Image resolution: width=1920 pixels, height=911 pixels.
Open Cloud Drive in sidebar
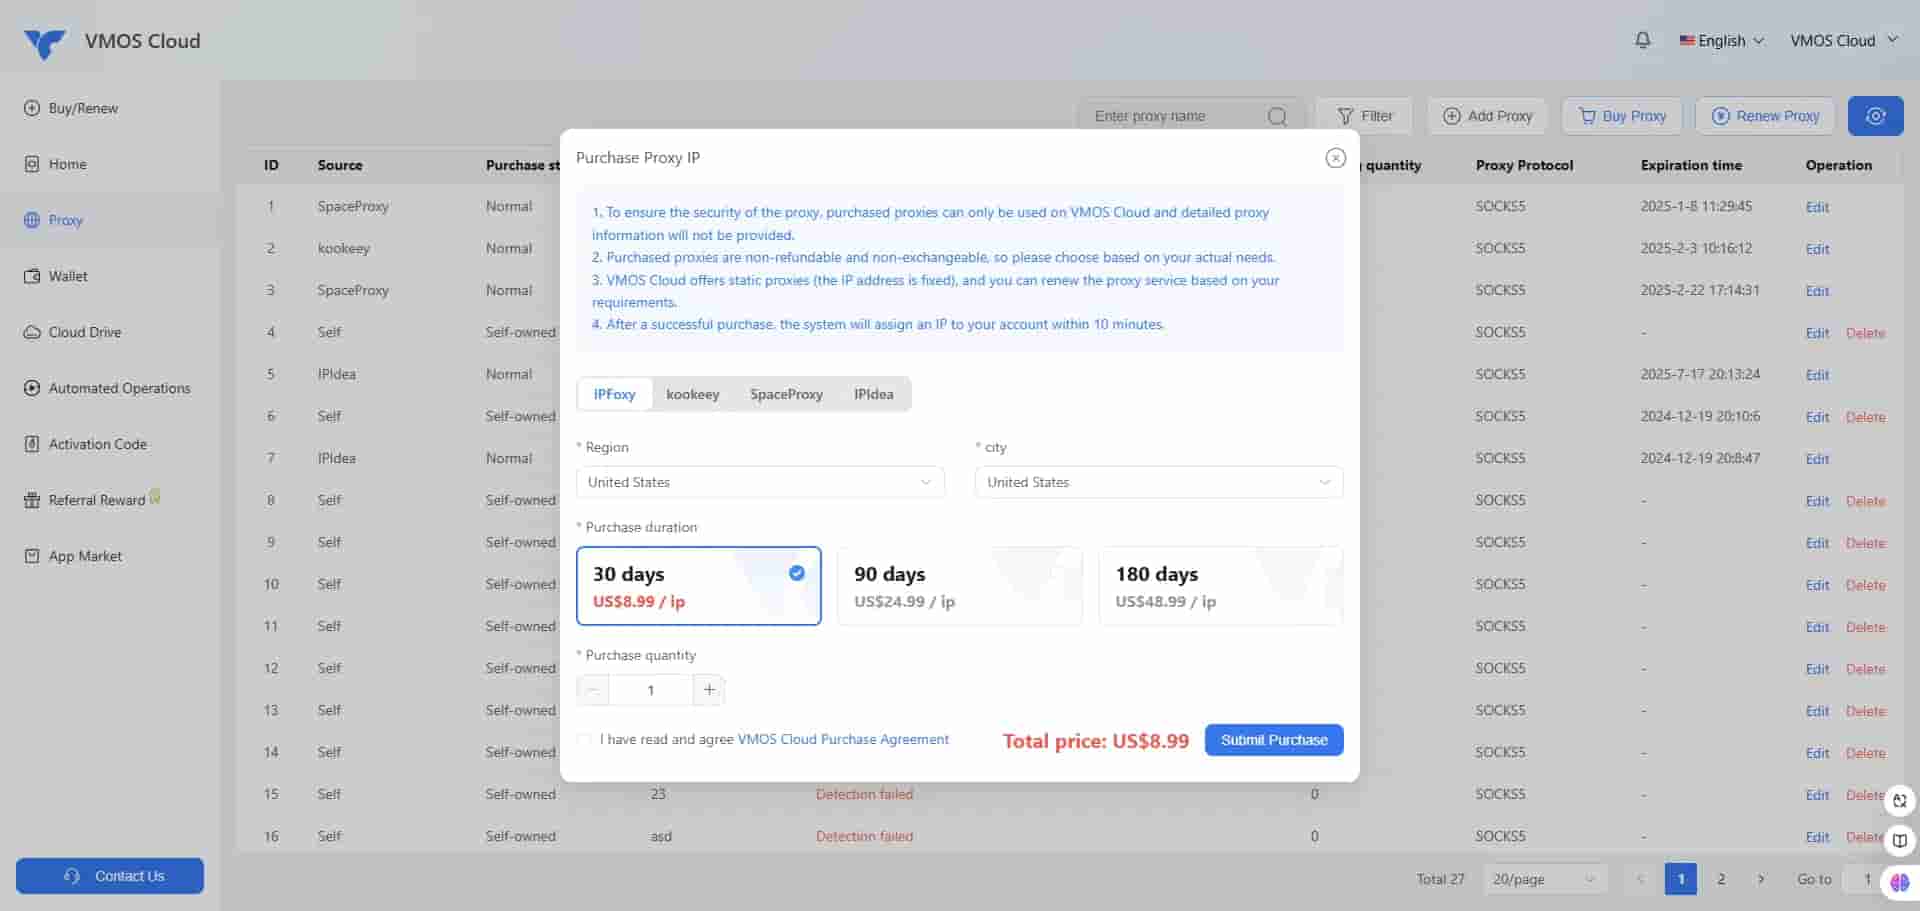coord(85,332)
